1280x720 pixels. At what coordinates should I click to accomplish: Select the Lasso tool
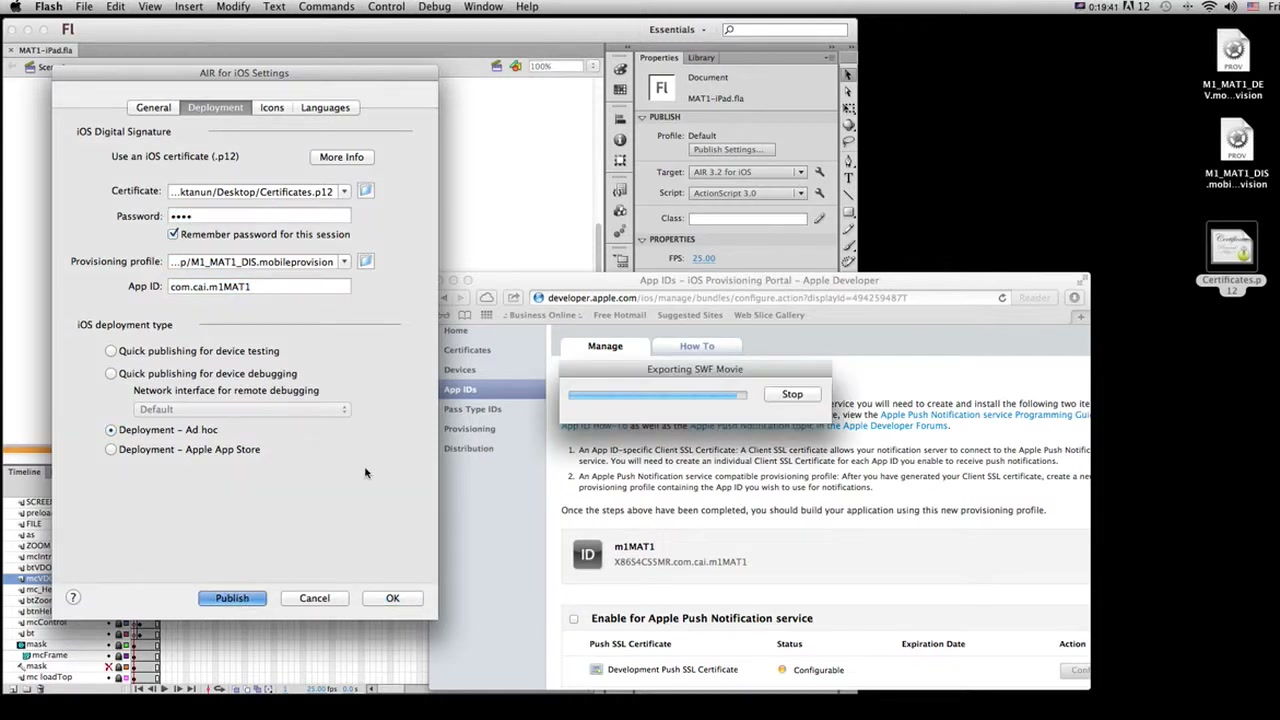tap(848, 142)
